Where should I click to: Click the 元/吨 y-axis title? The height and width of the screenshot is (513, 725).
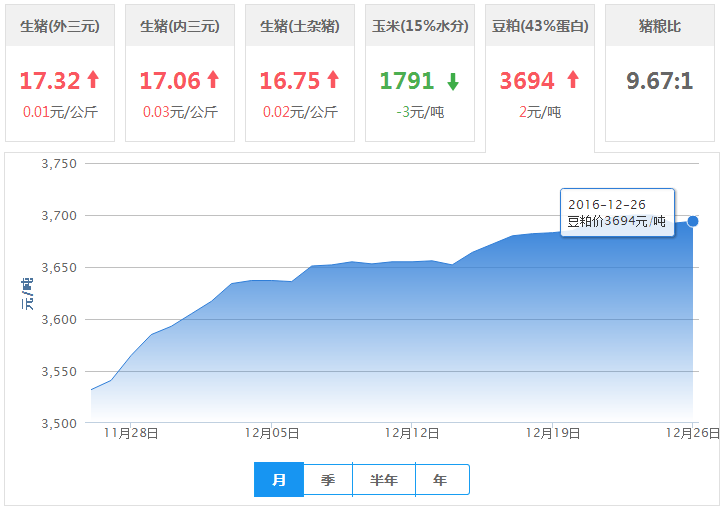tap(27, 294)
